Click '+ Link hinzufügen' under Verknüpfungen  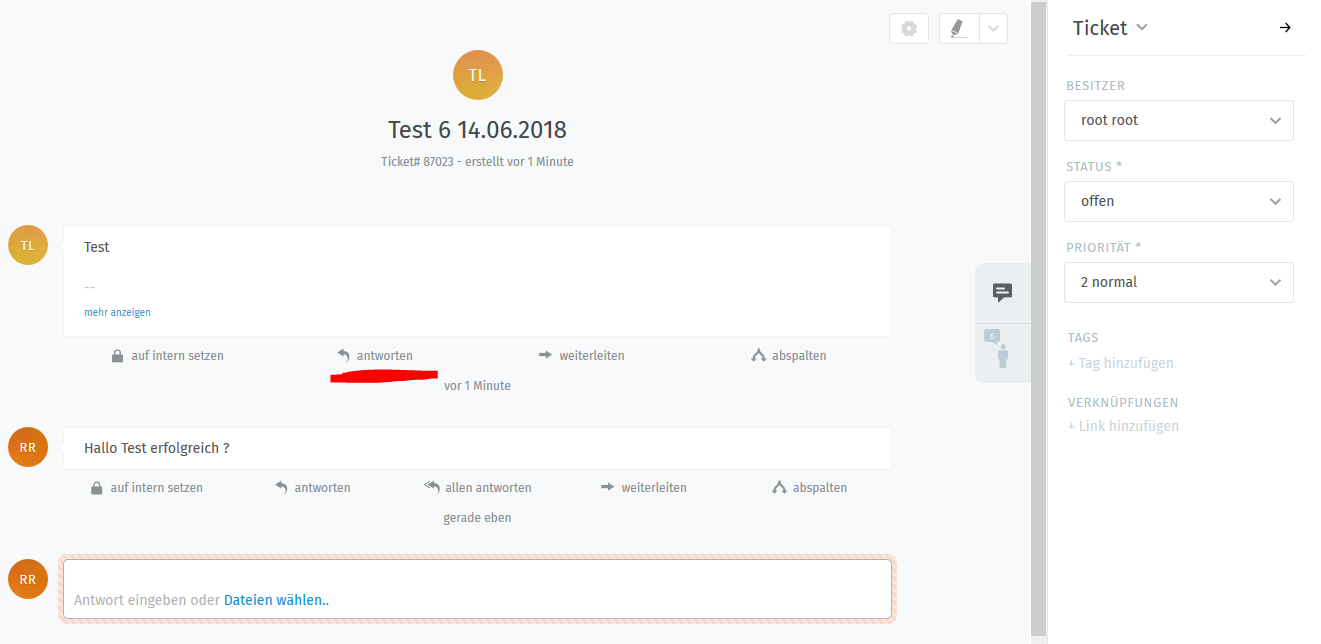click(1123, 426)
